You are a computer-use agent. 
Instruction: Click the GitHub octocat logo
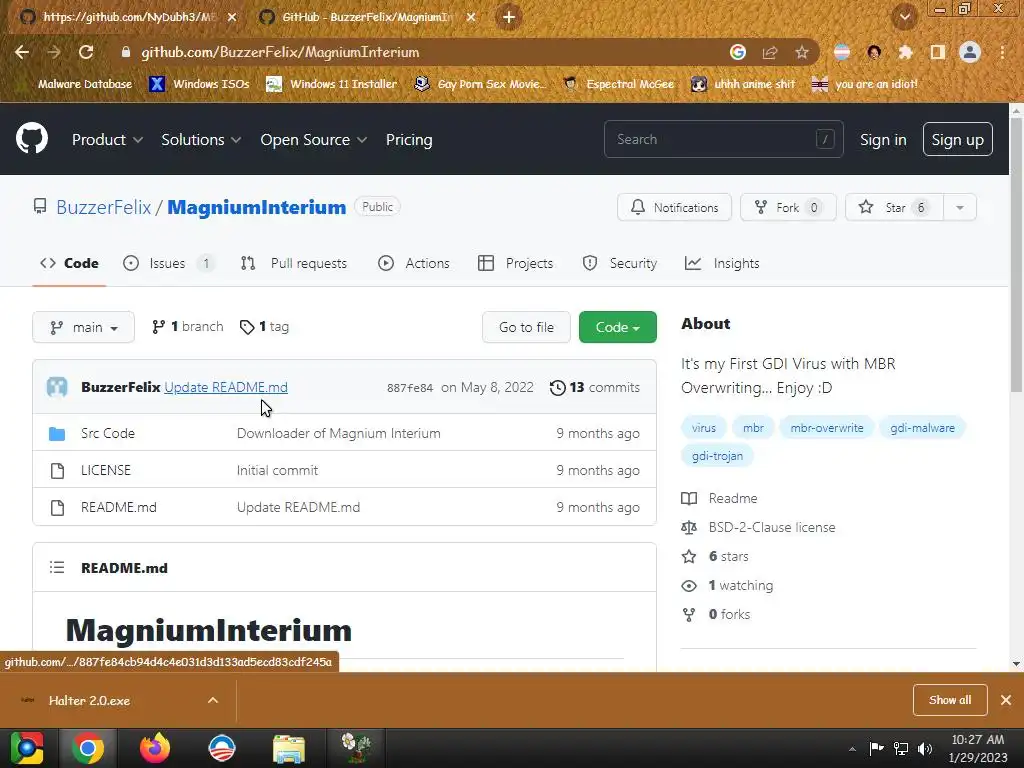(31, 138)
